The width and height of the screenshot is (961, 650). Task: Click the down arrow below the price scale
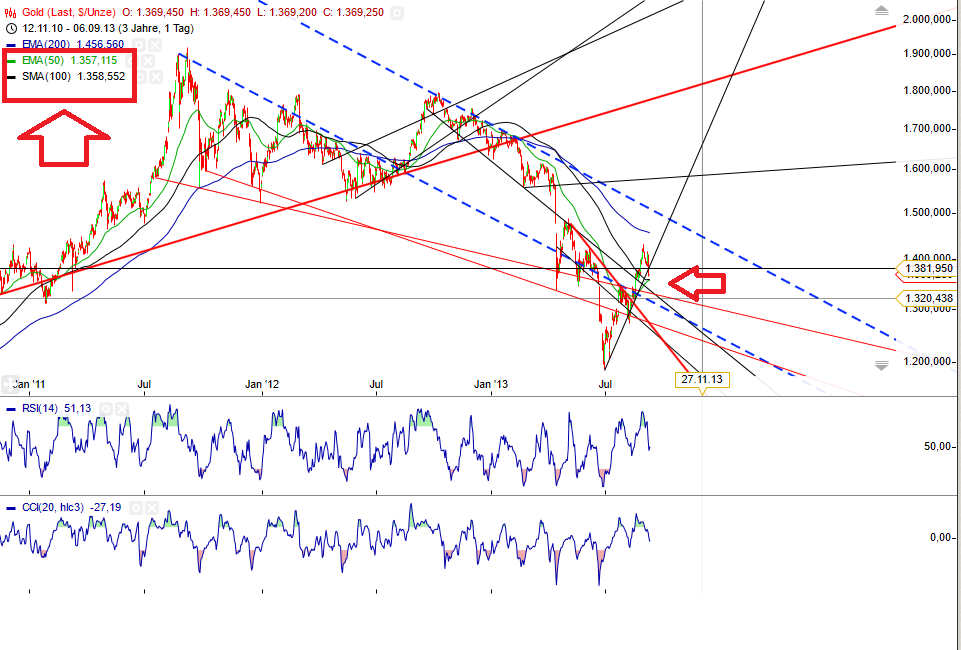(x=881, y=365)
